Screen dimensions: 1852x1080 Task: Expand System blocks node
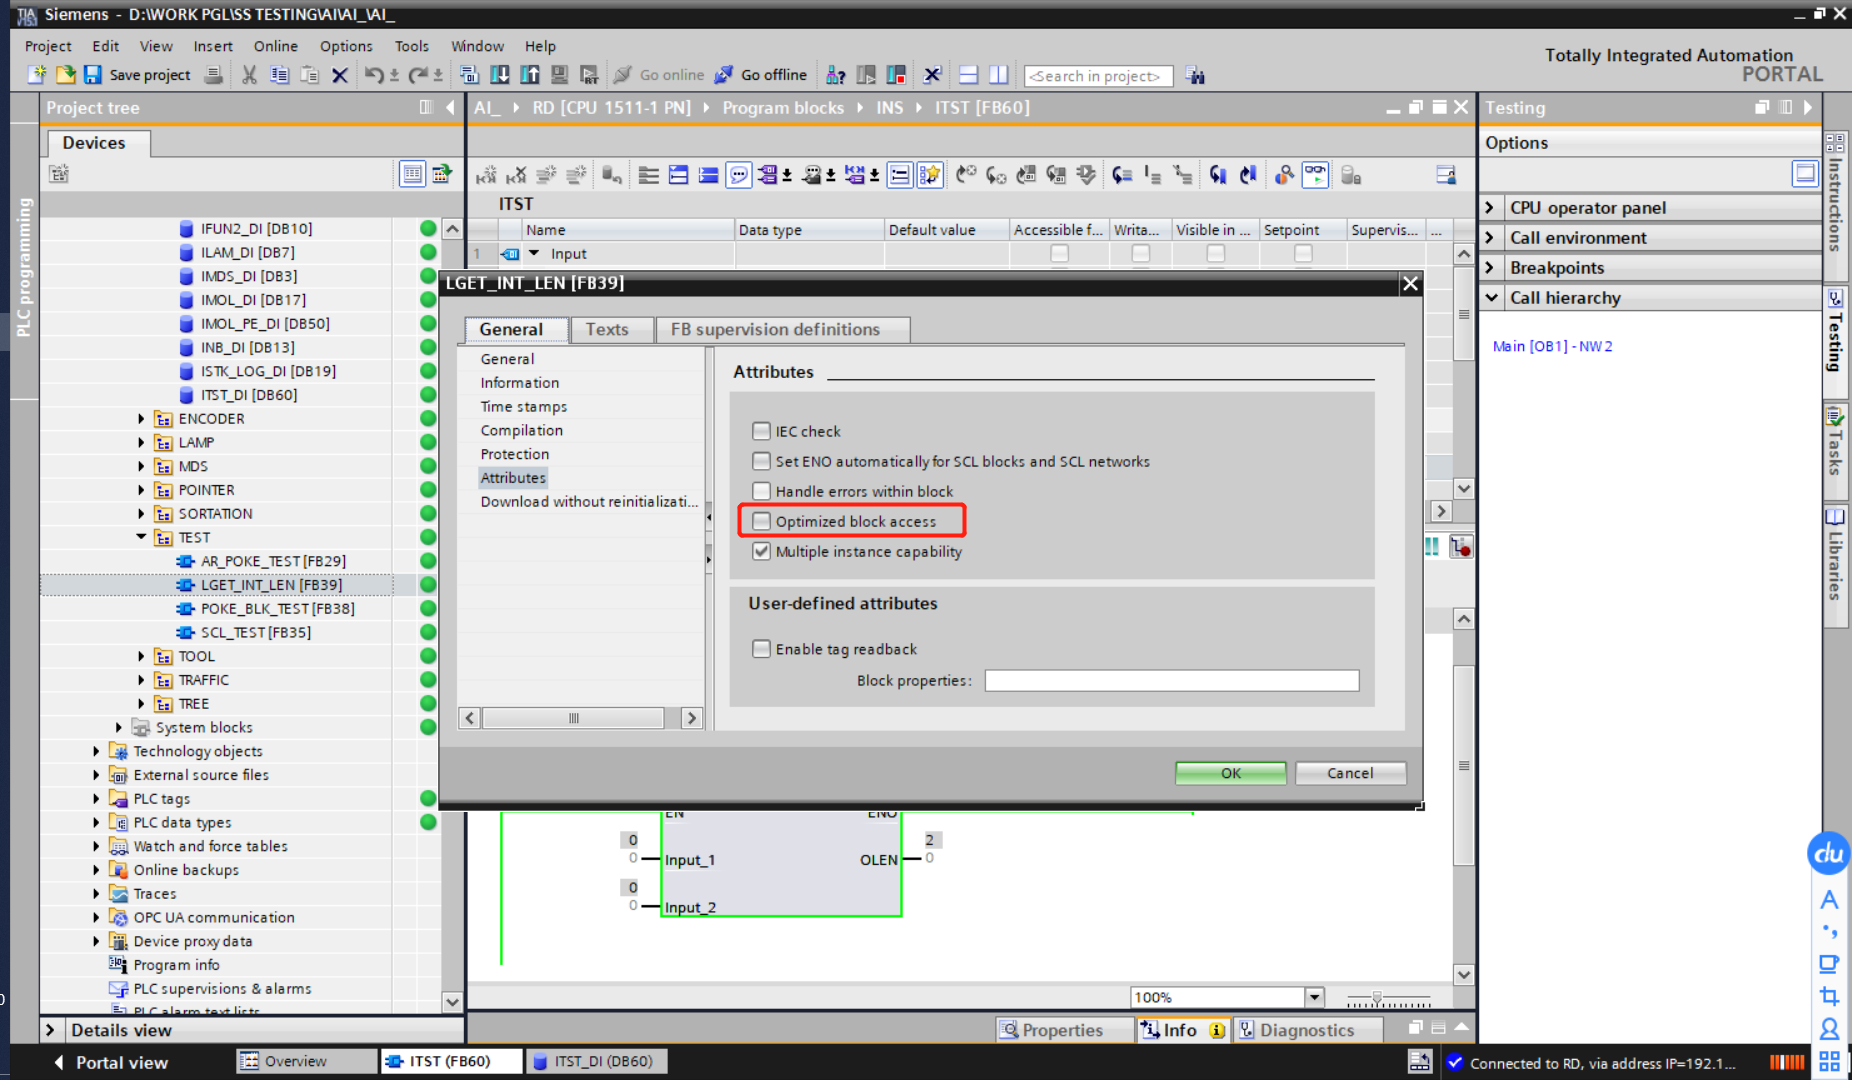[118, 727]
